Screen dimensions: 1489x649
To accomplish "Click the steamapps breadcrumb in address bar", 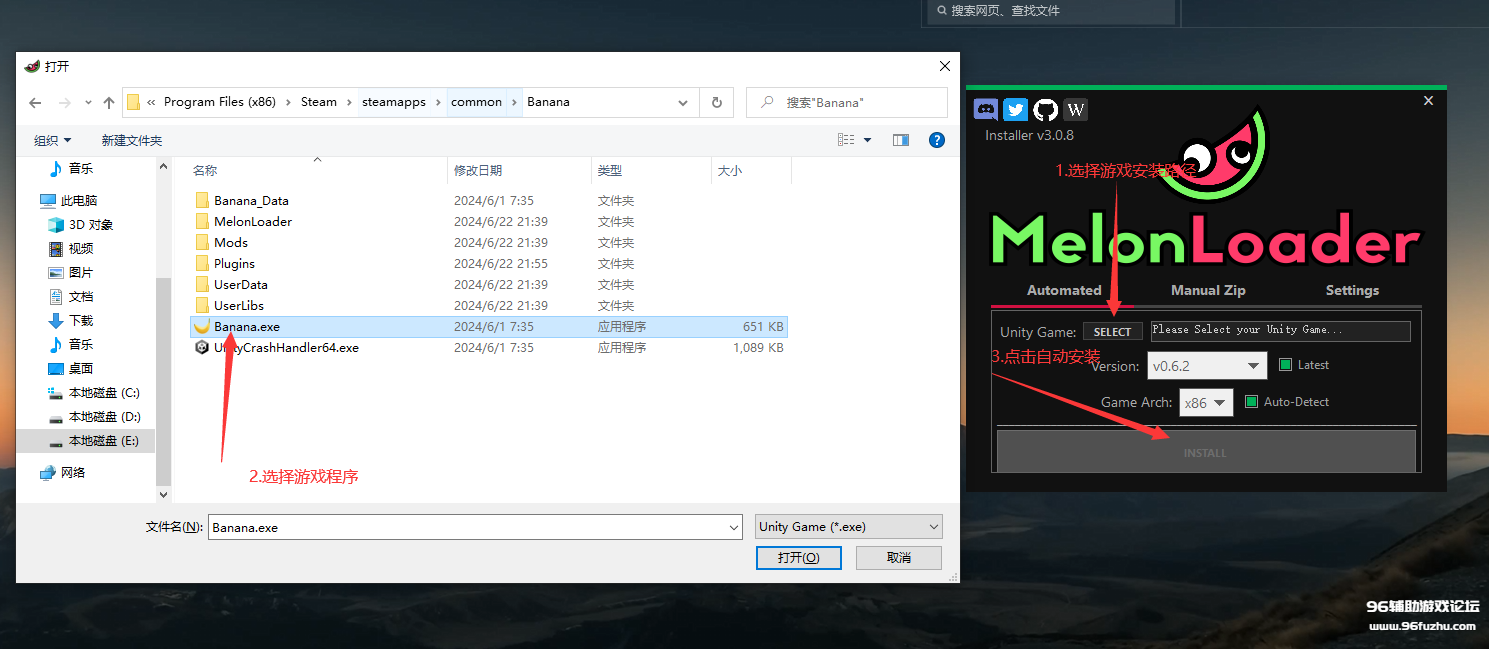I will click(394, 102).
